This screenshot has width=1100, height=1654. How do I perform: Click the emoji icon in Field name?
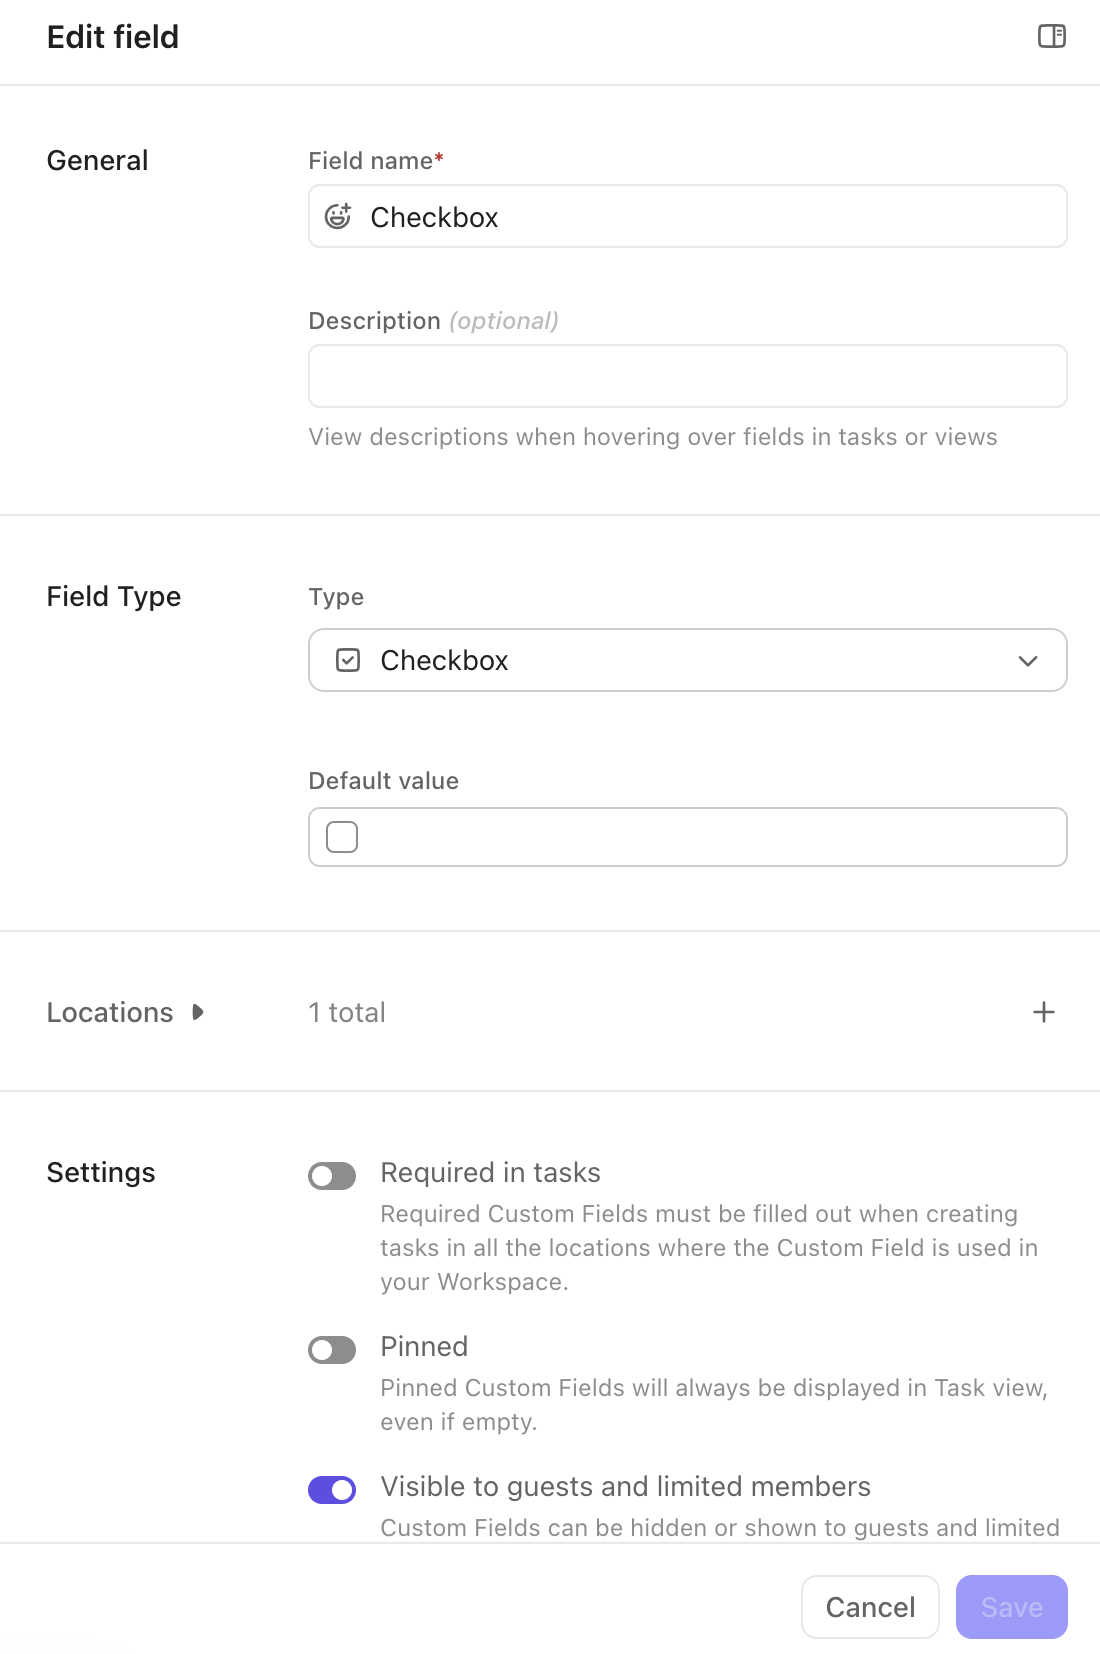pyautogui.click(x=338, y=216)
